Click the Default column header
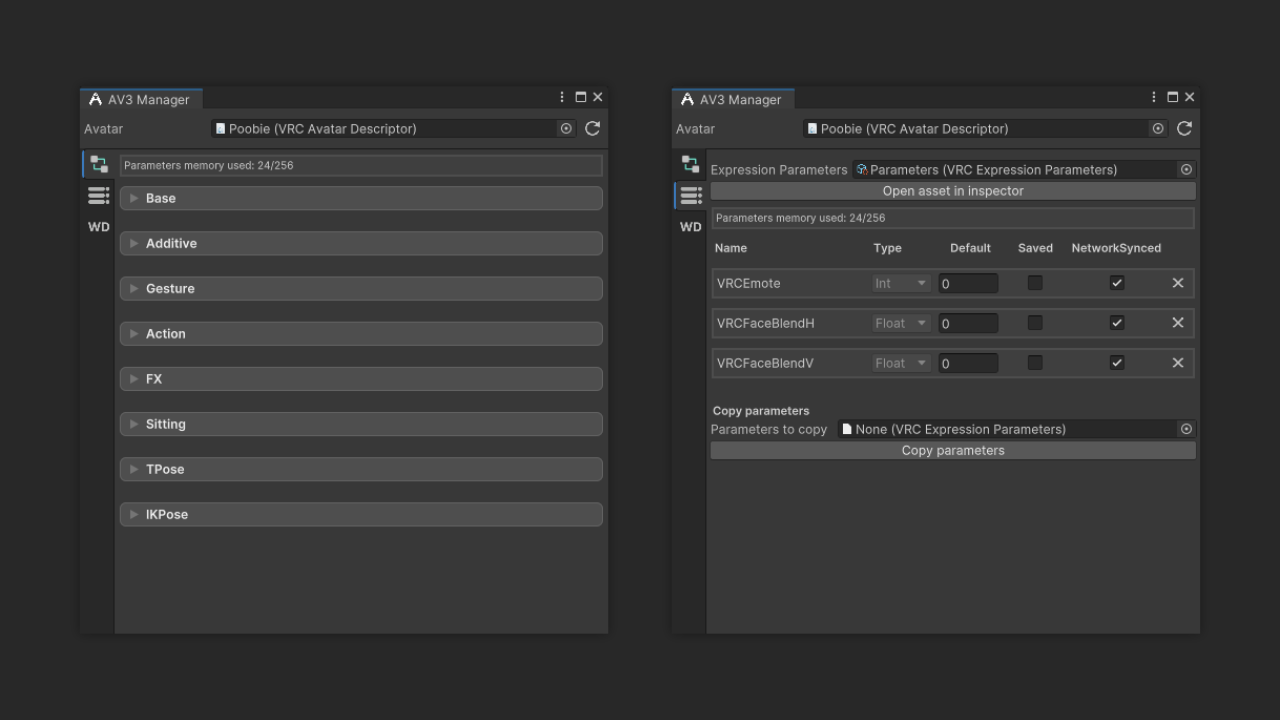 pyautogui.click(x=970, y=248)
